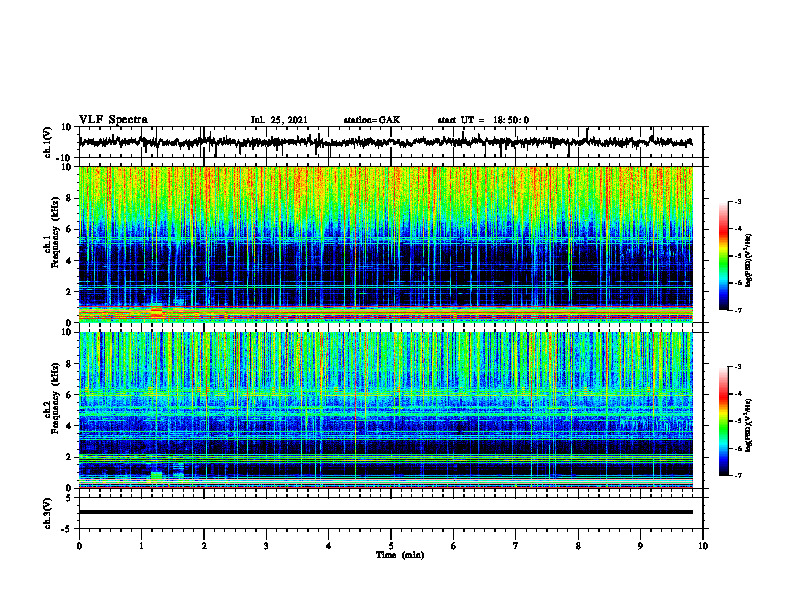Screen dimensions: 792x612
Task: Click the "10" tick label on the time axis
Action: click(703, 546)
